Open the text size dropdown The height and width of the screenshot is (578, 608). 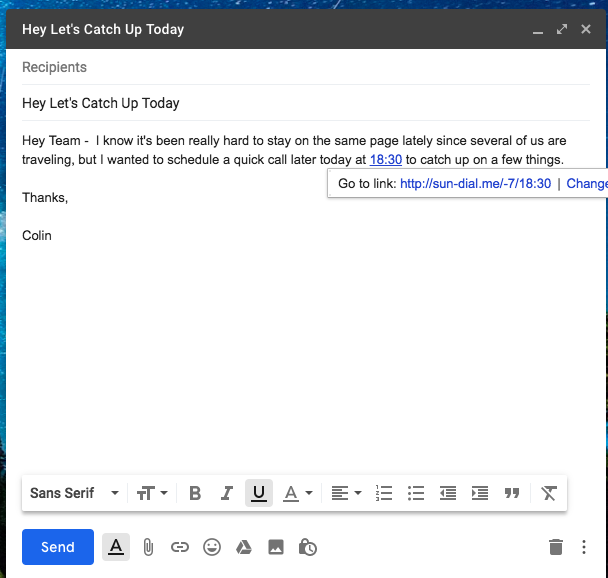pyautogui.click(x=152, y=493)
